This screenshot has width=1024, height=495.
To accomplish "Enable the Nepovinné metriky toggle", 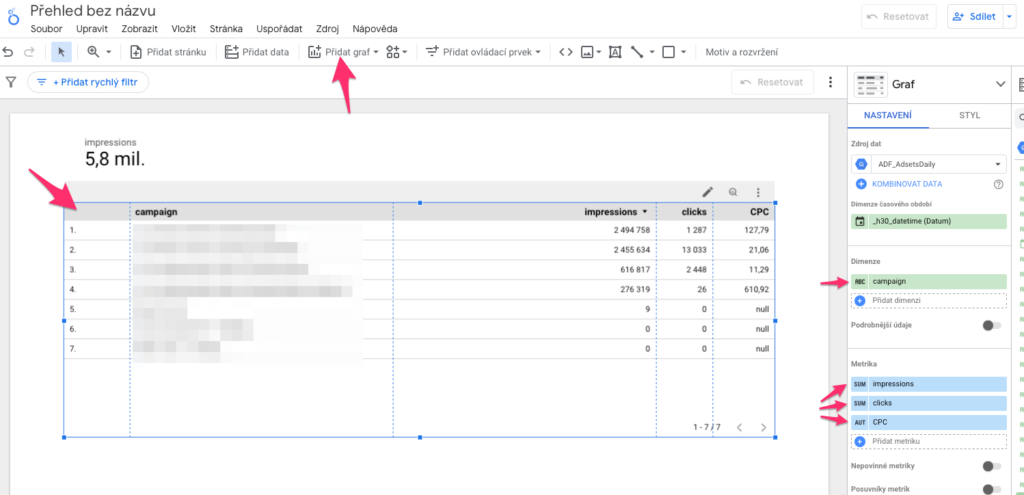I will 991,466.
